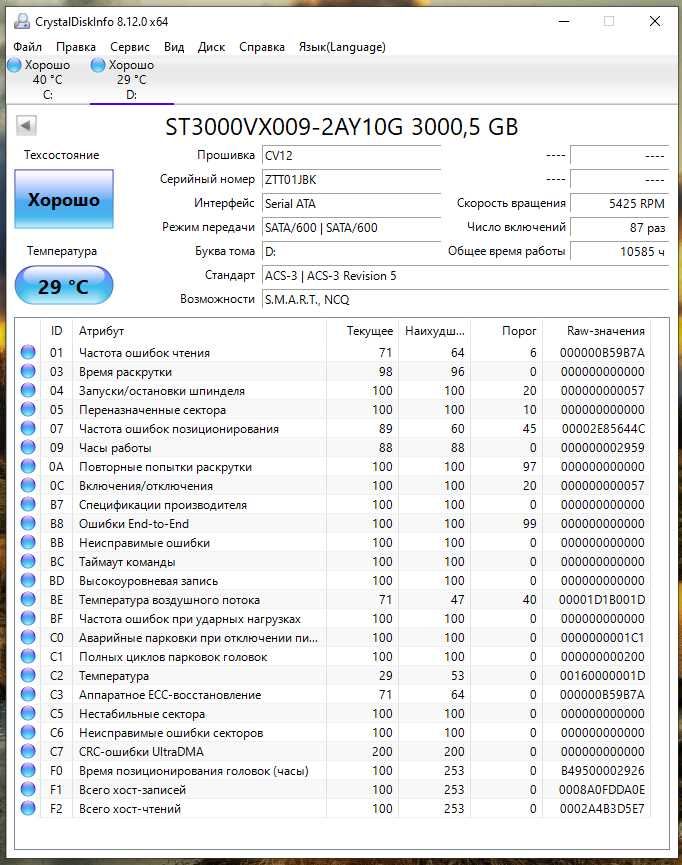The height and width of the screenshot is (865, 682).
Task: Click status orb for 0C Включения/отключения
Action: pyautogui.click(x=28, y=485)
